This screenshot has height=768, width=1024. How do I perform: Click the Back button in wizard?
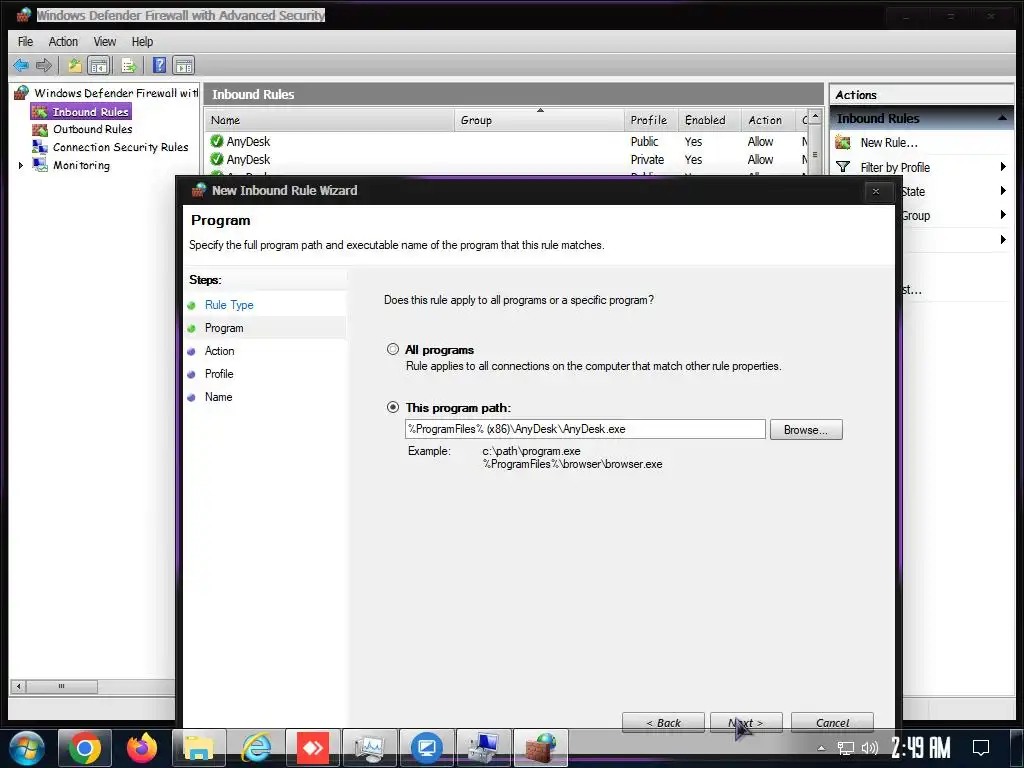(664, 722)
